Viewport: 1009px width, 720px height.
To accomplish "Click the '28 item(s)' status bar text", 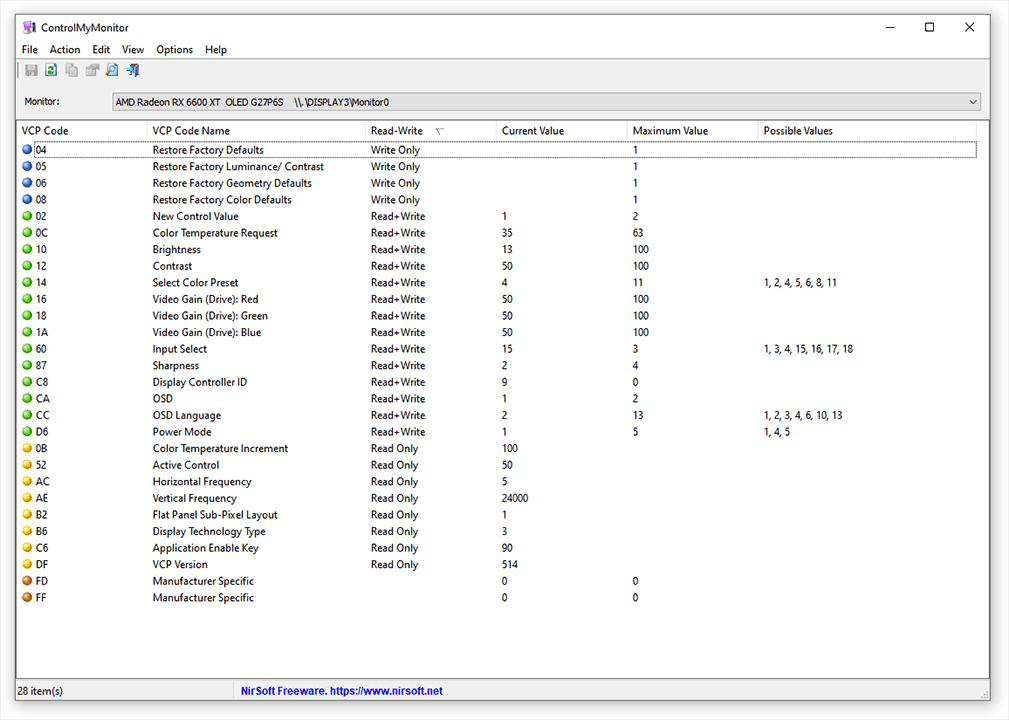I will [40, 691].
